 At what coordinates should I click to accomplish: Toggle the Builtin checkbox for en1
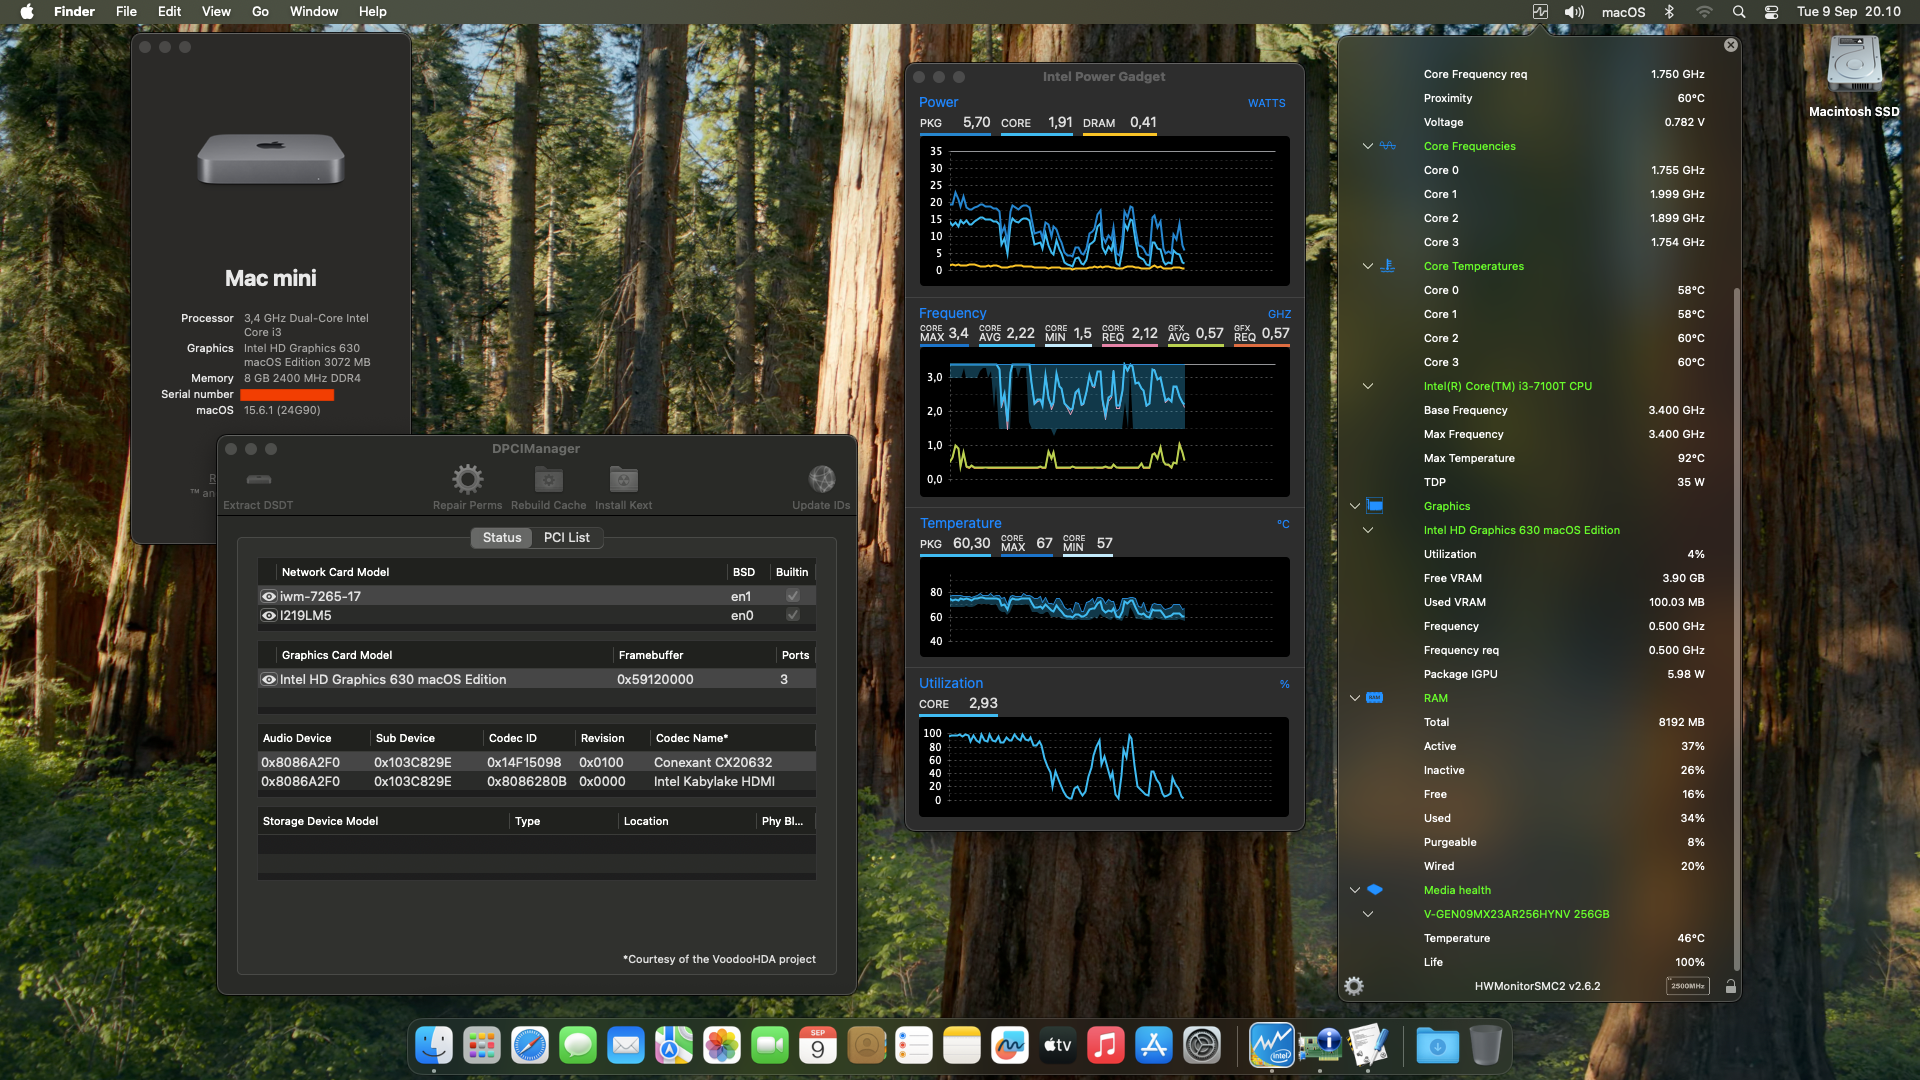point(793,596)
